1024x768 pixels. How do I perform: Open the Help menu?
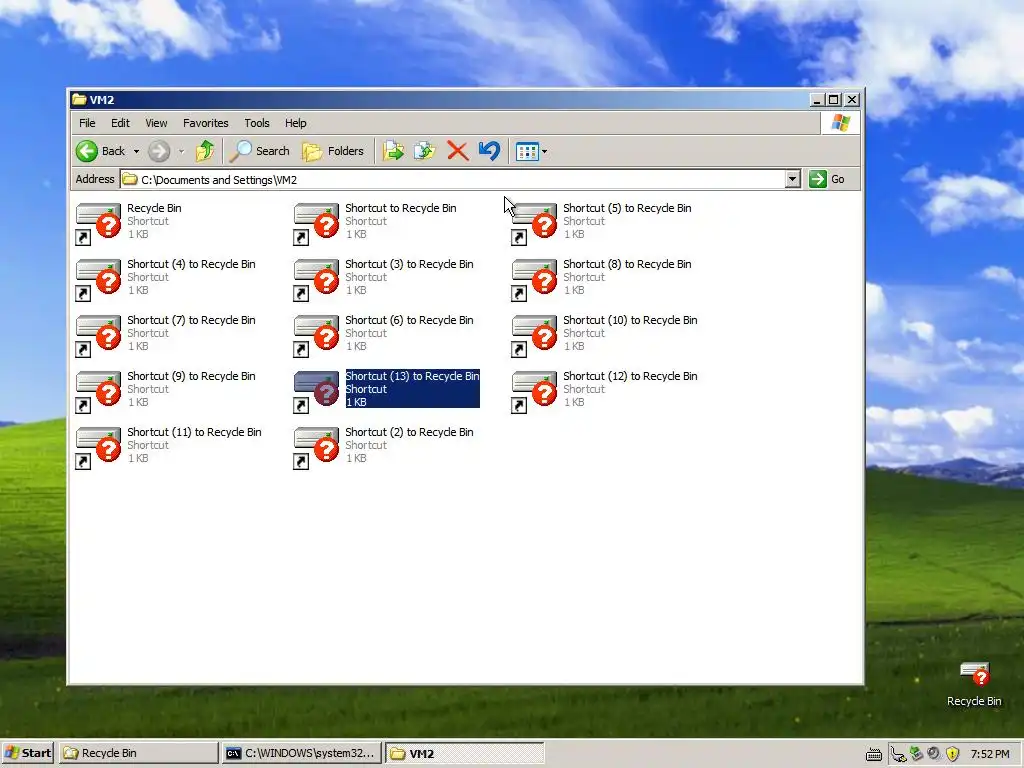tap(295, 123)
